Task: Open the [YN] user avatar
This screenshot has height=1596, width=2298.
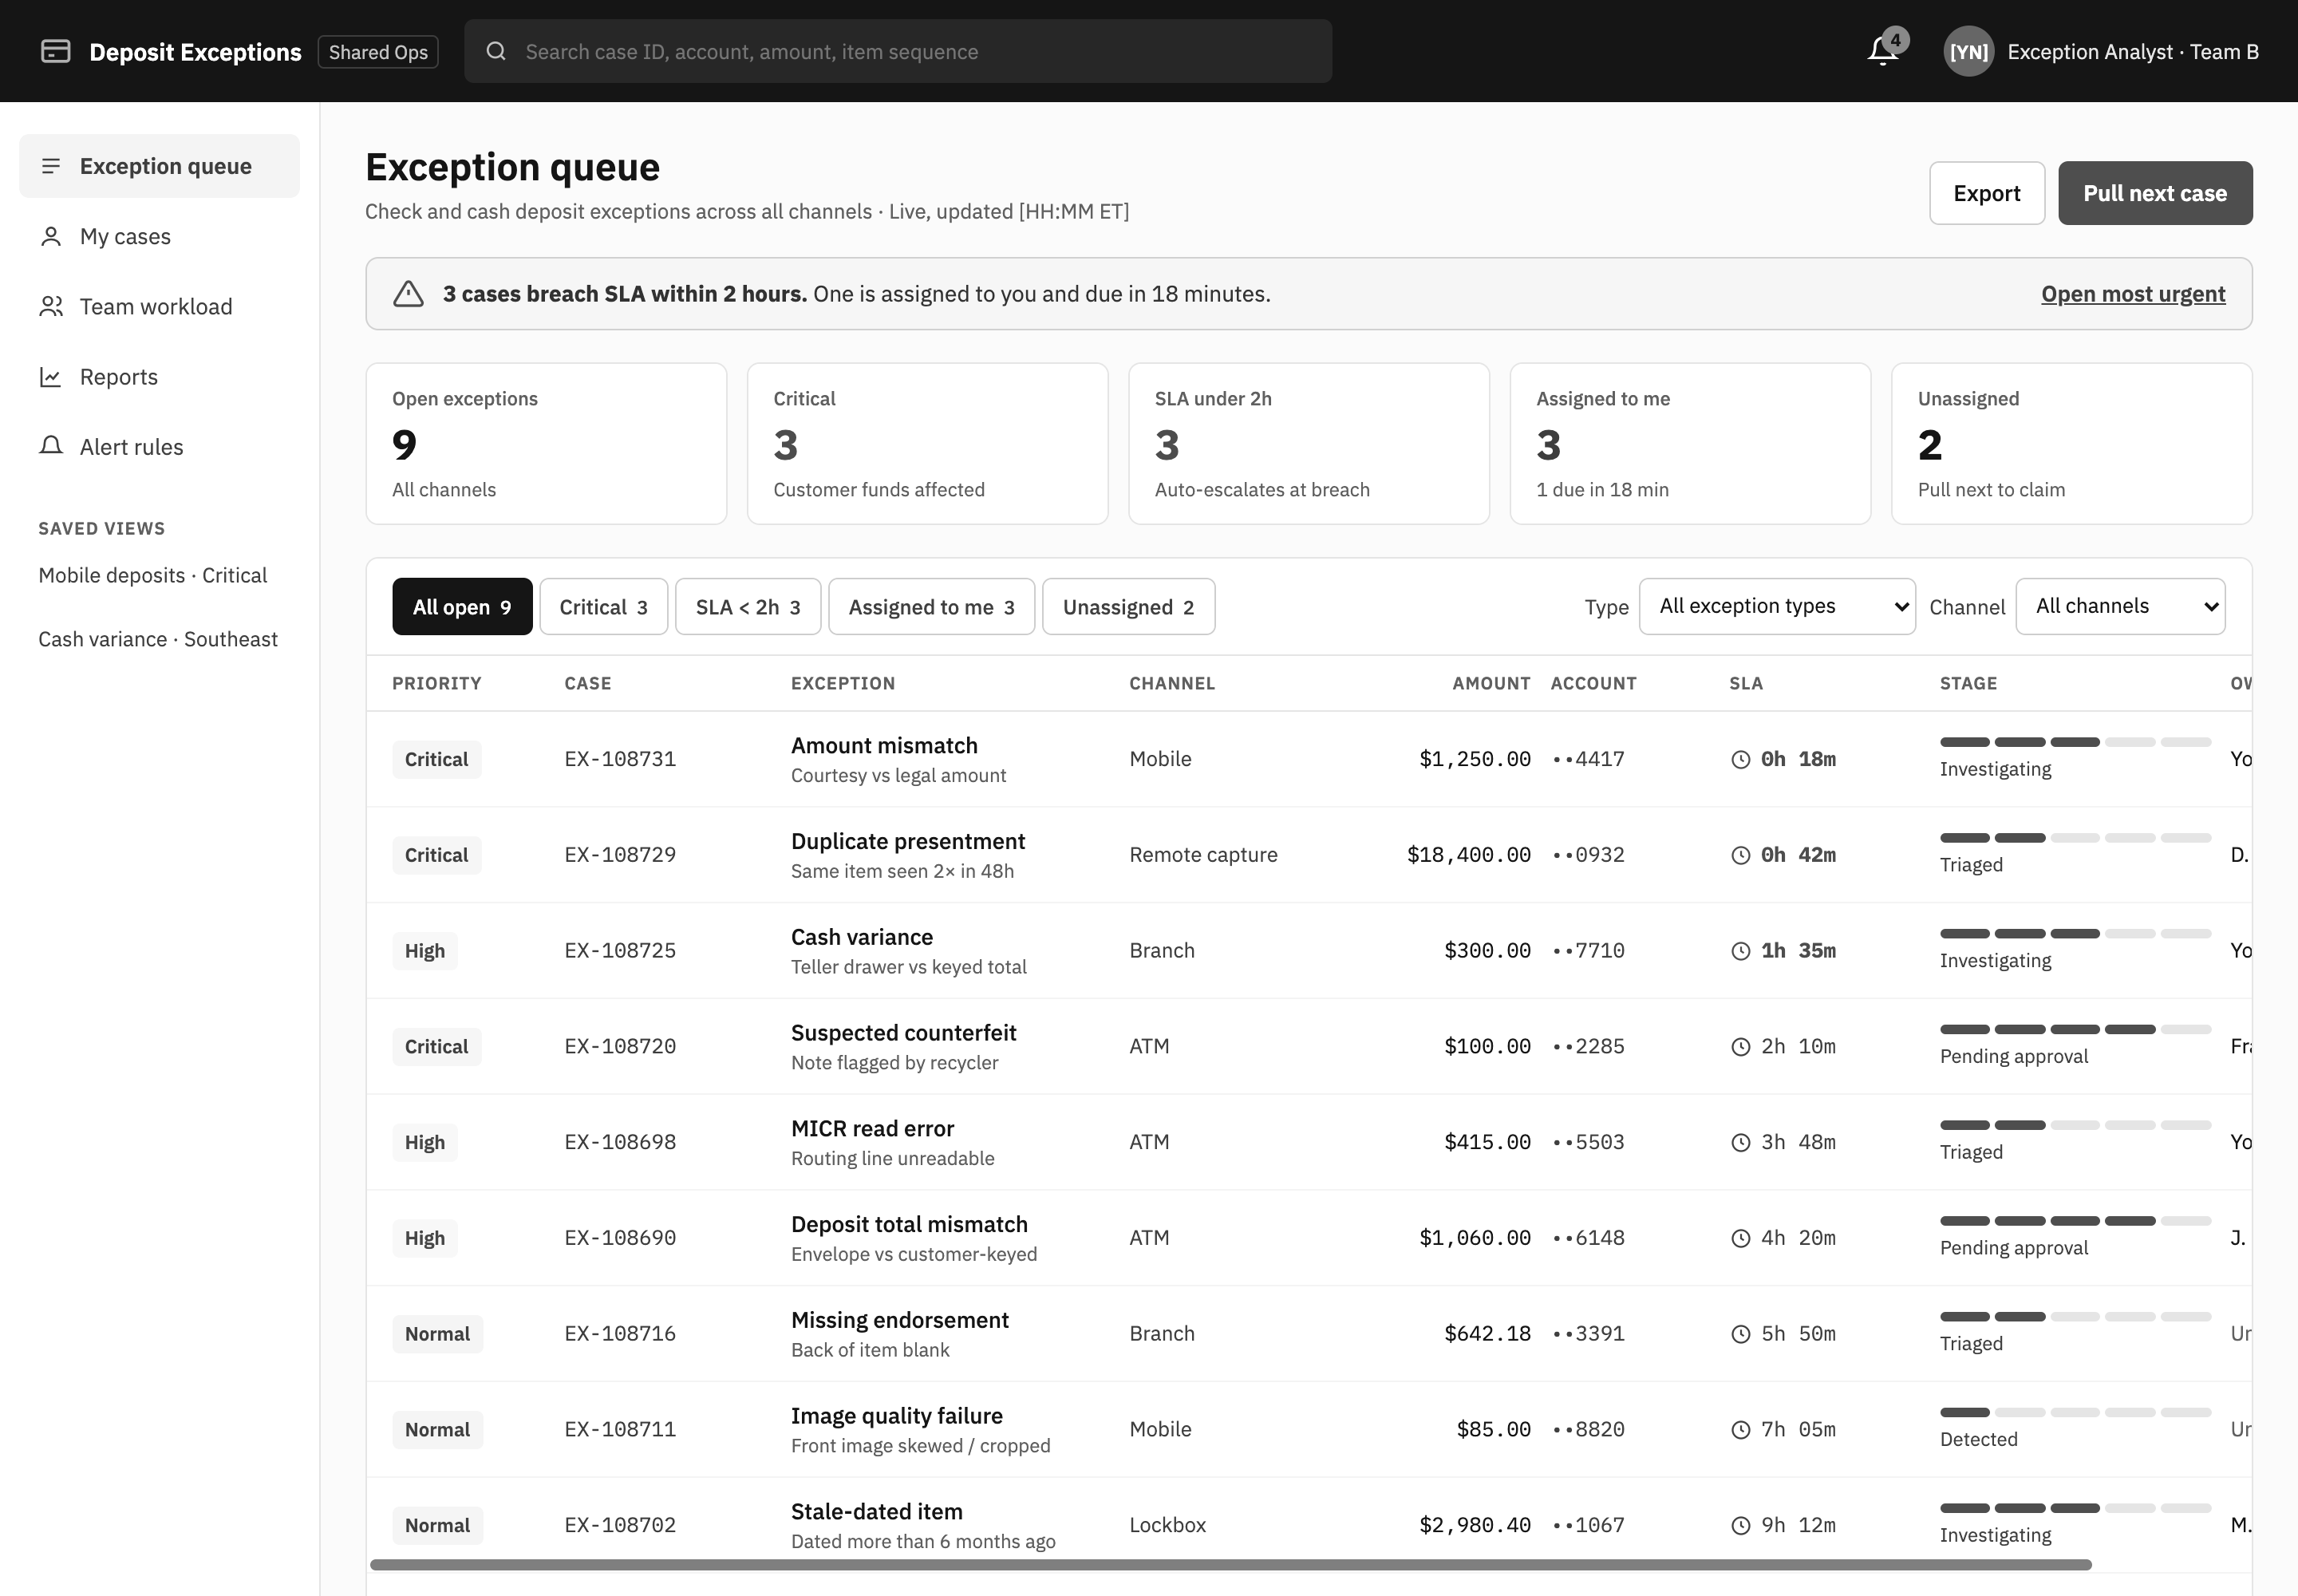Action: coord(1968,51)
